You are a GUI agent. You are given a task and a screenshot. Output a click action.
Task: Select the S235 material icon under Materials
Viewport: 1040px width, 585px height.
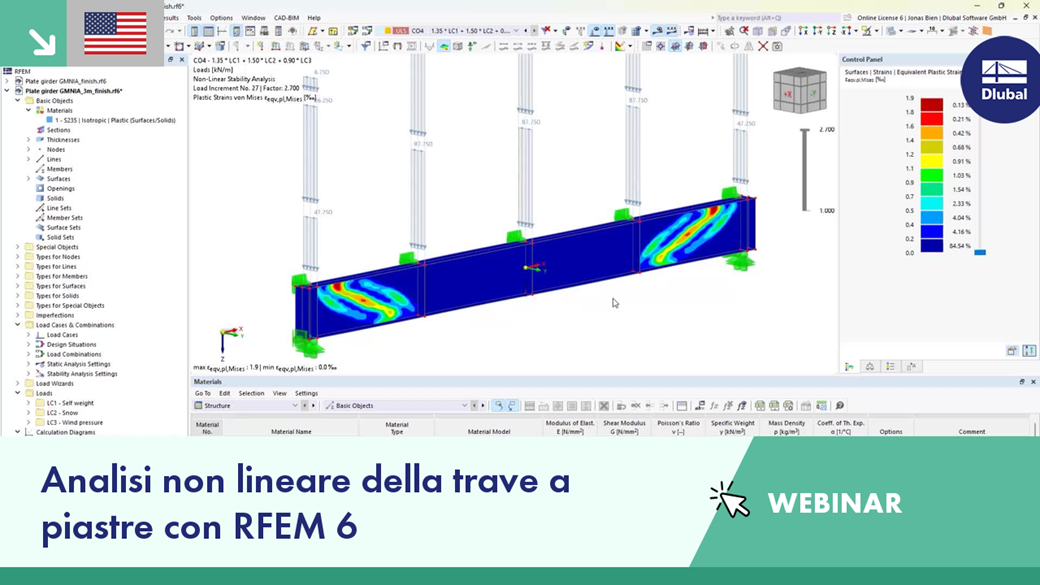(49, 120)
